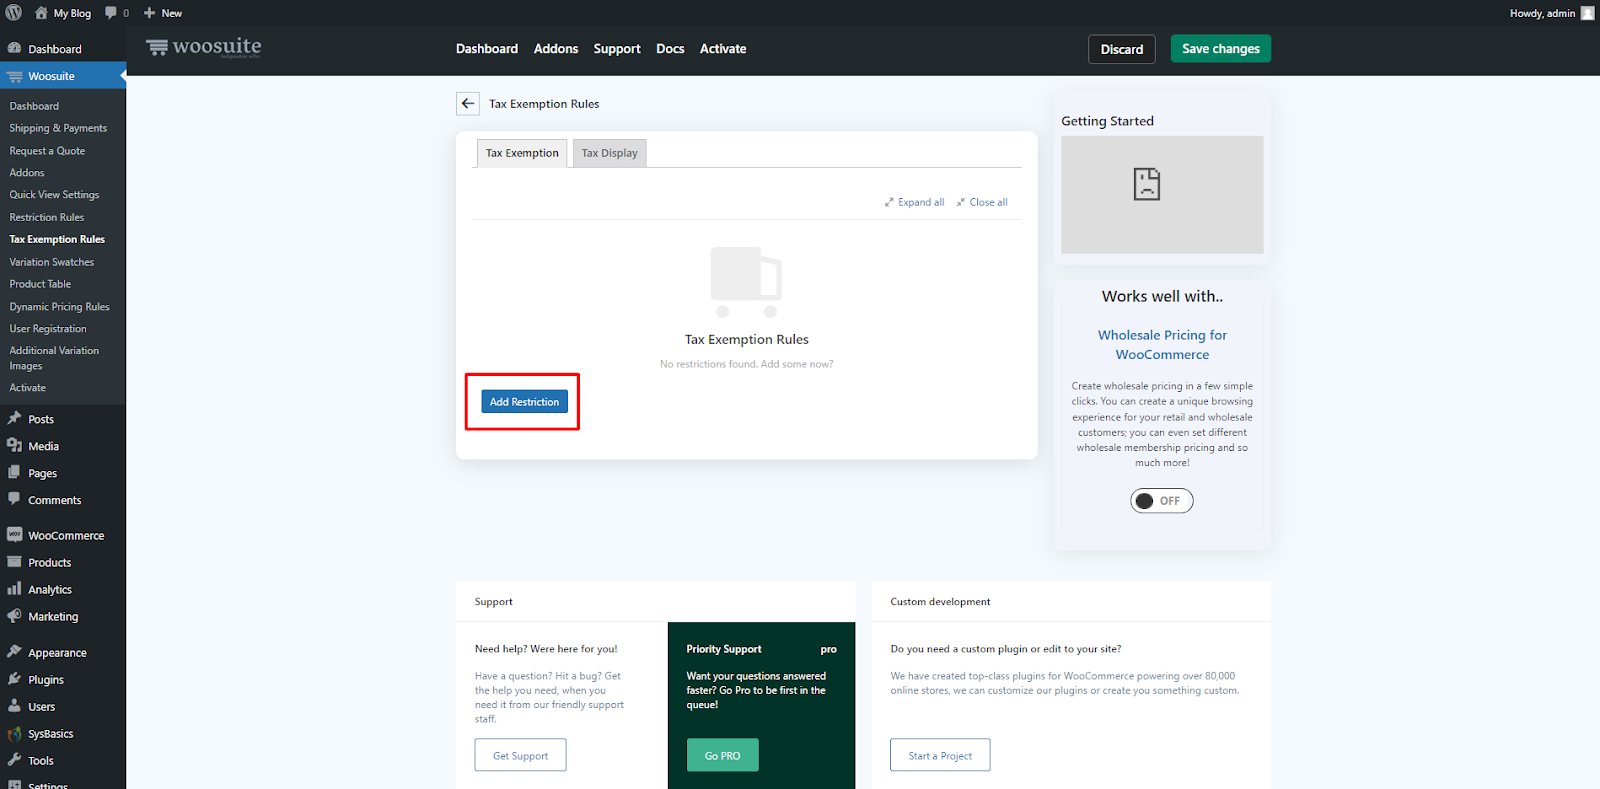This screenshot has width=1600, height=789.
Task: Click the Add Restriction button
Action: point(524,402)
